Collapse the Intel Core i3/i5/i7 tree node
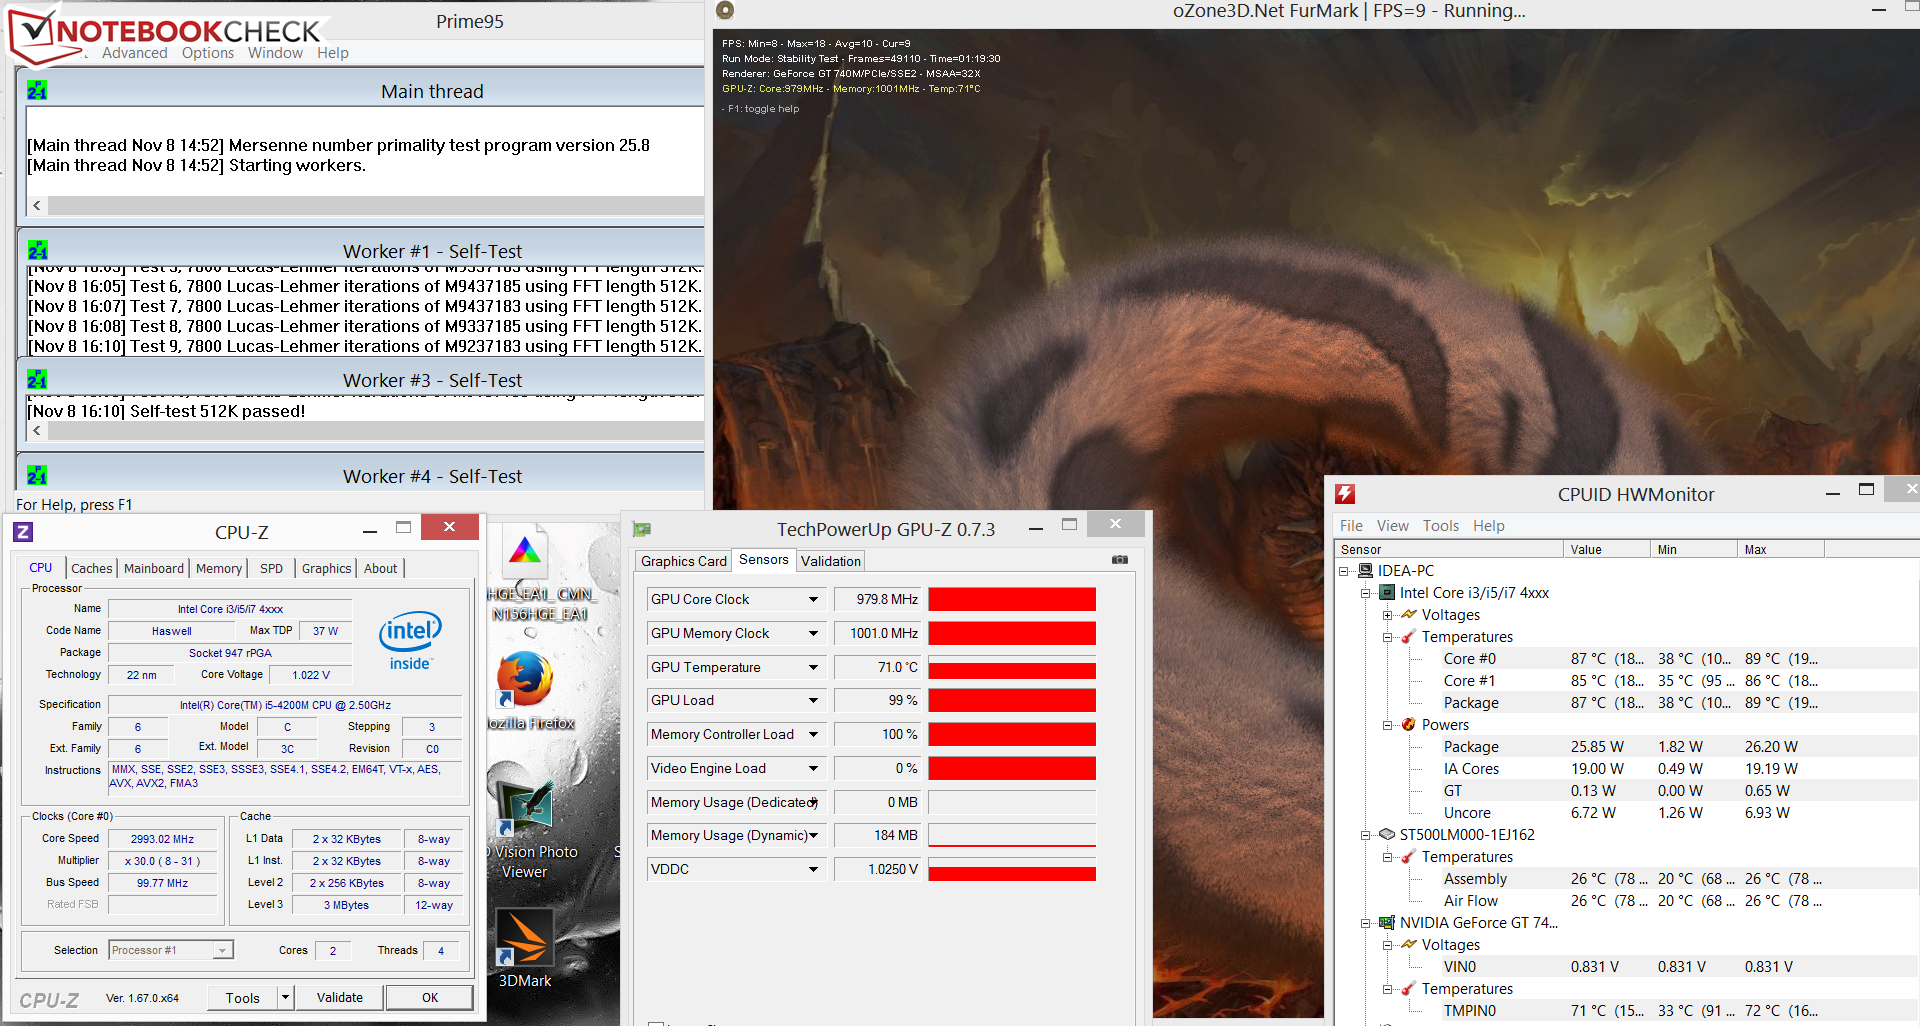 tap(1366, 593)
